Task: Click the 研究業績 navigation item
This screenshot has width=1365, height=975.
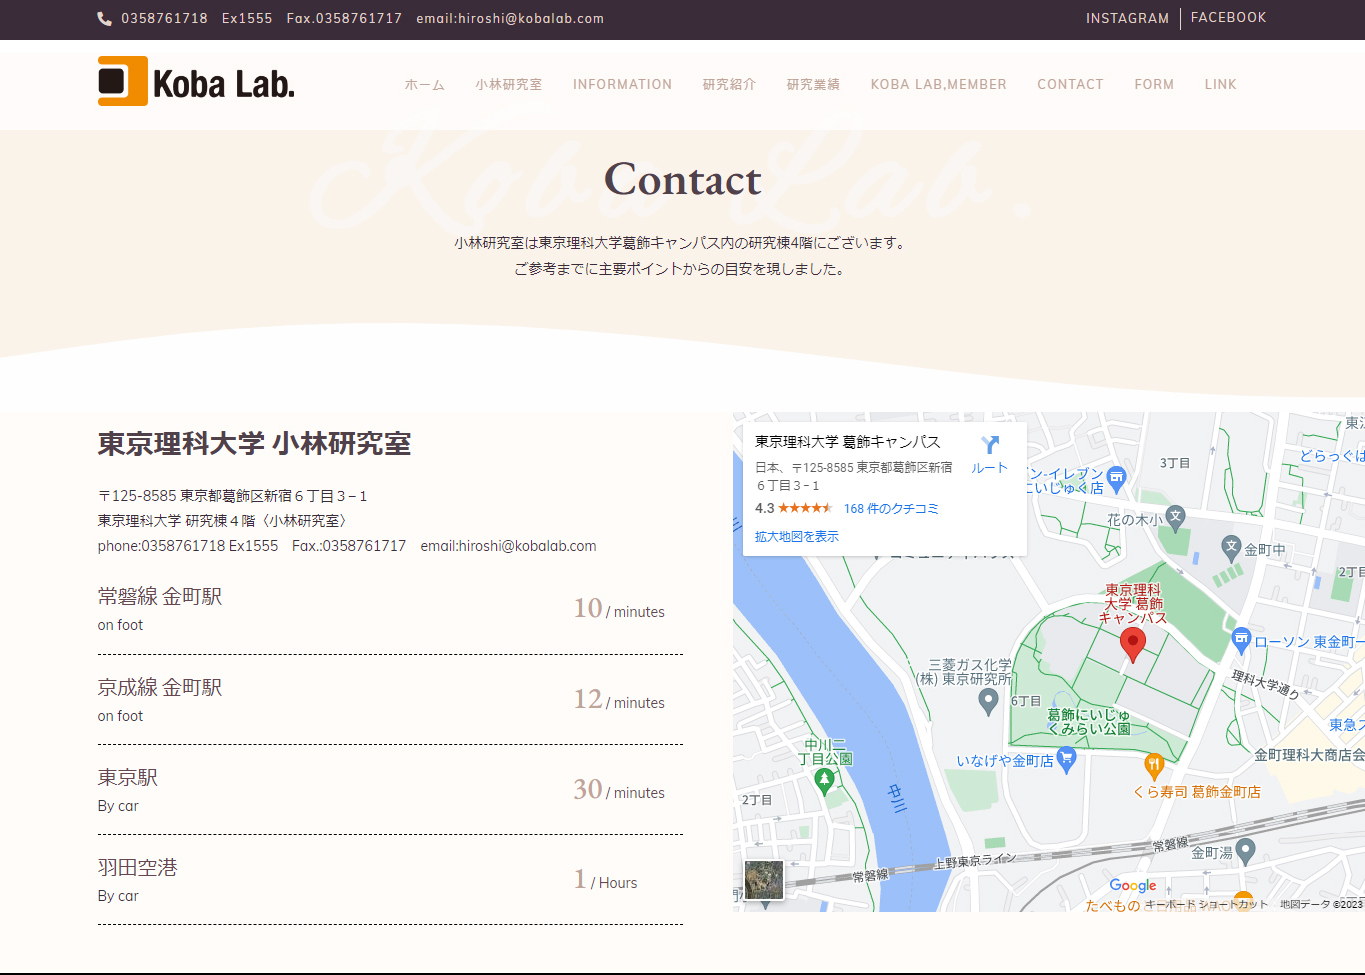Action: pos(813,85)
